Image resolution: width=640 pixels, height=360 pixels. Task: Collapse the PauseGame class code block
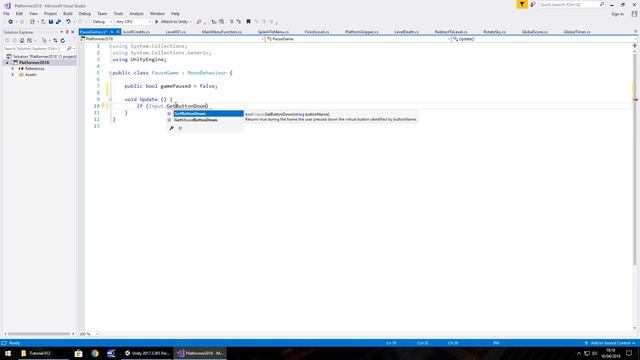[x=110, y=73]
